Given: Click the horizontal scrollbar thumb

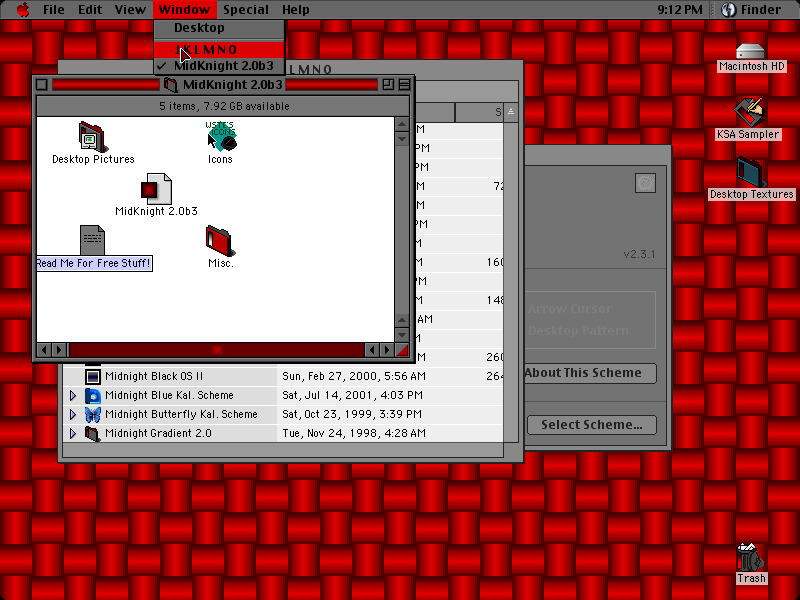Looking at the screenshot, I should click(x=217, y=350).
